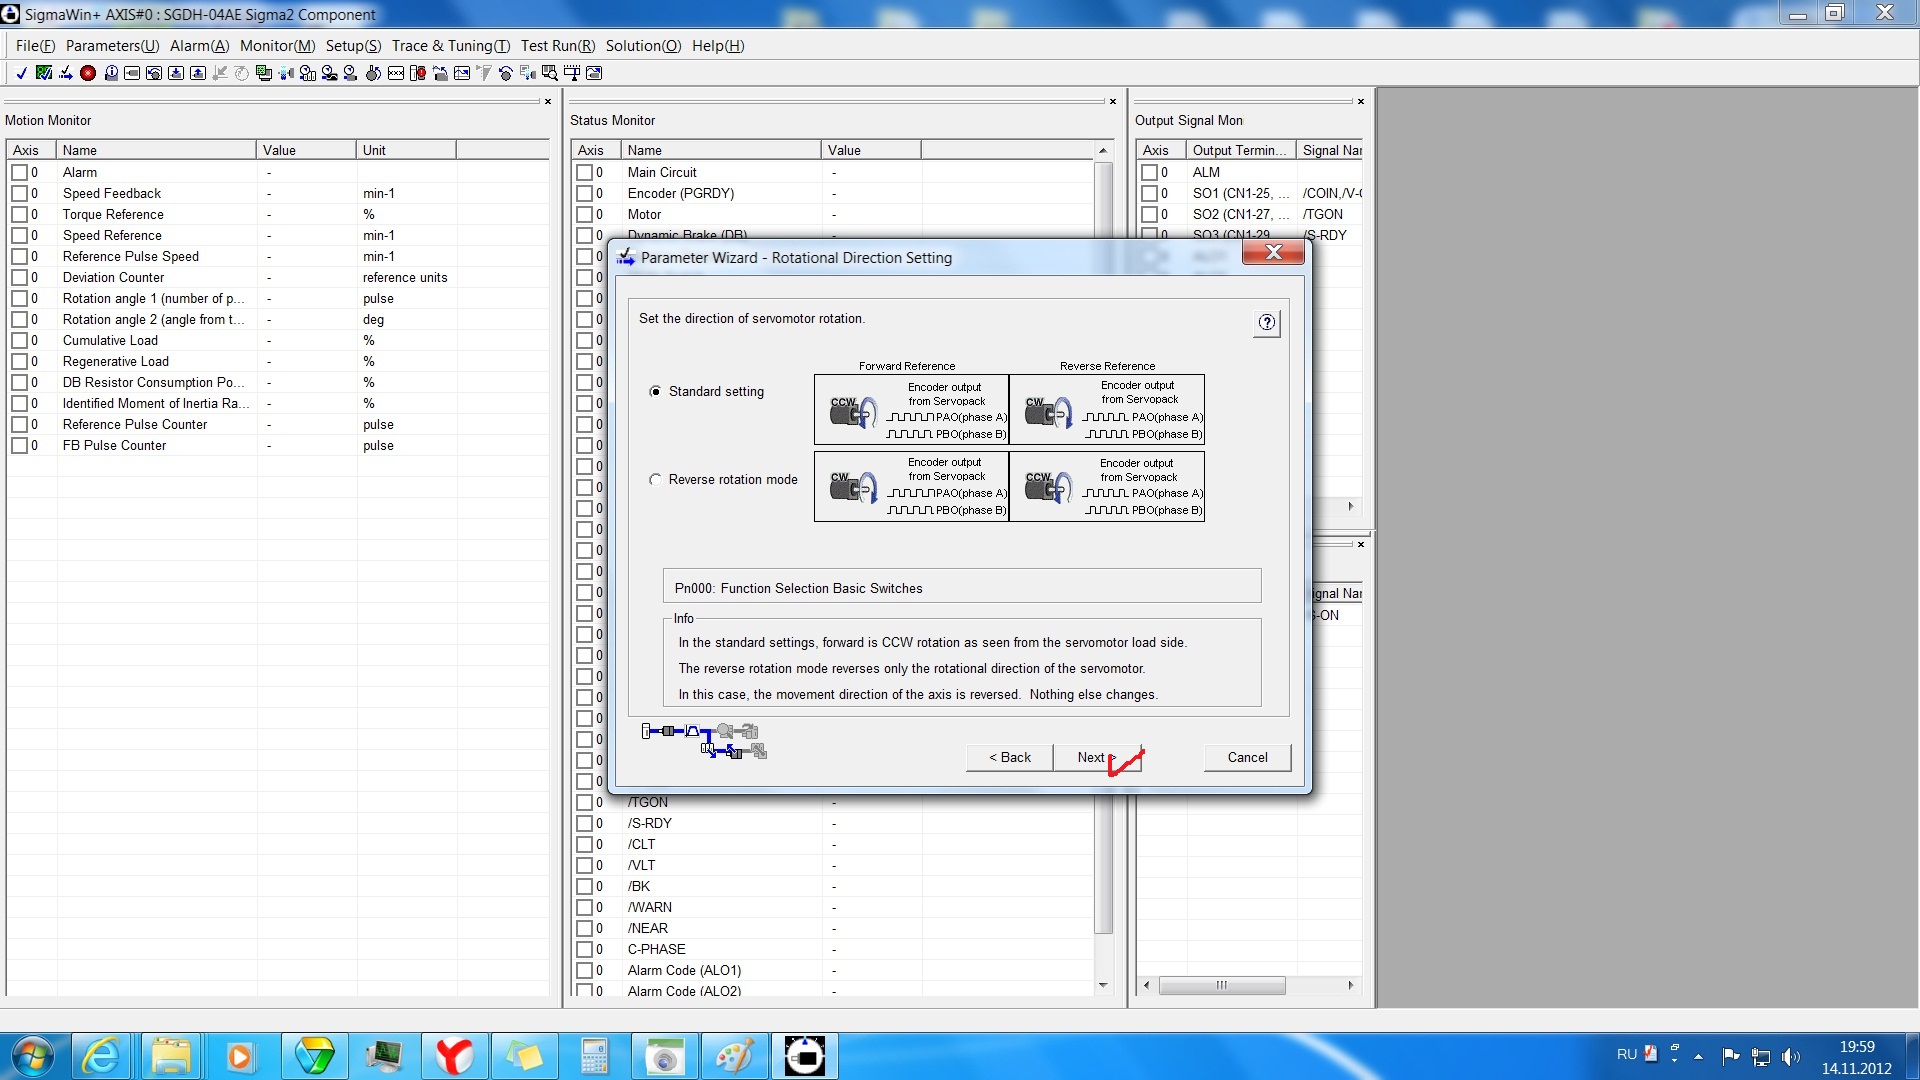Tick the Main Circuit axis checkbox
This screenshot has height=1080, width=1920.
pyautogui.click(x=584, y=173)
